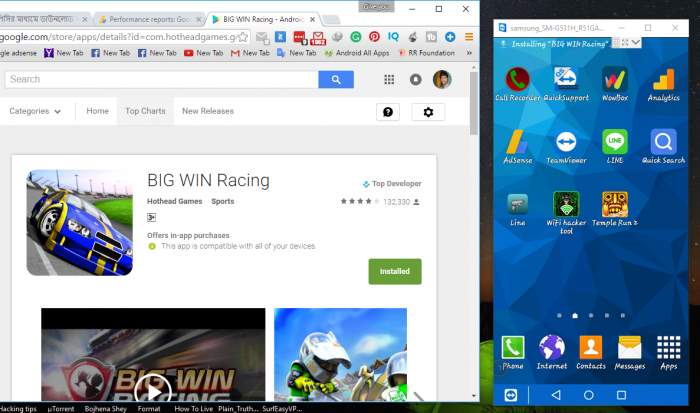
Task: Close the Performance reports tab
Action: pyautogui.click(x=199, y=19)
